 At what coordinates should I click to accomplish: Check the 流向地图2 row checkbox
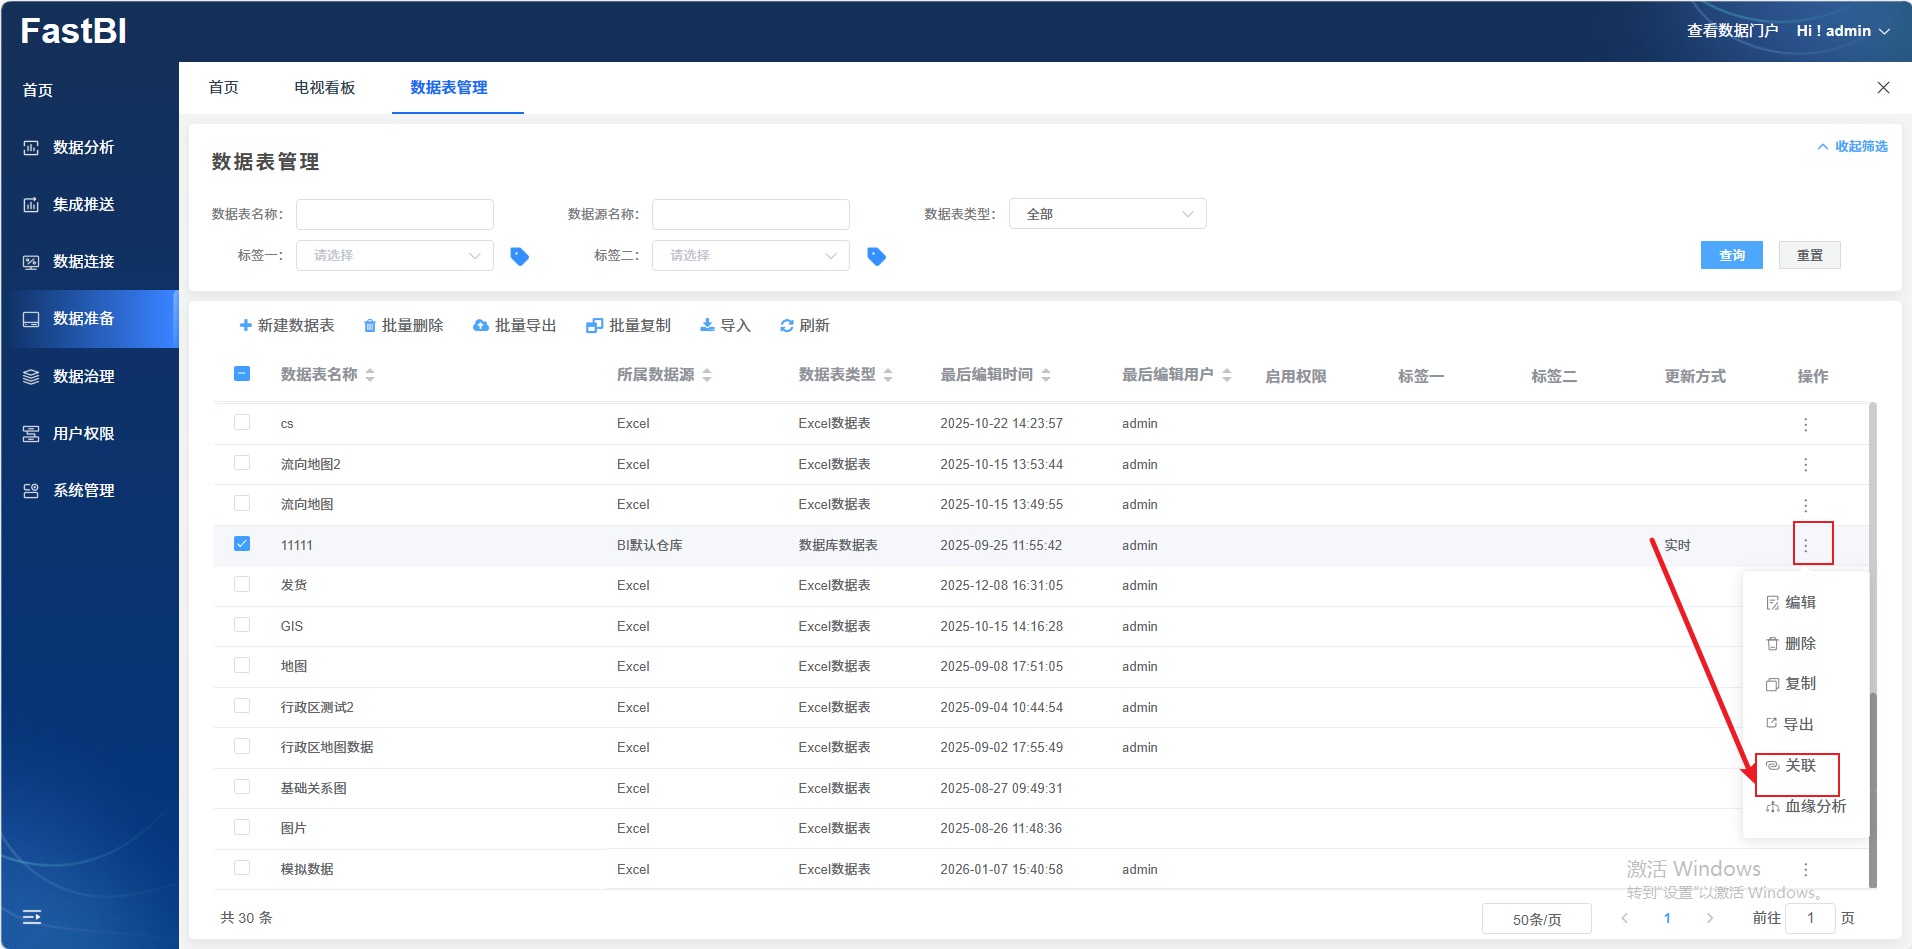[x=242, y=463]
